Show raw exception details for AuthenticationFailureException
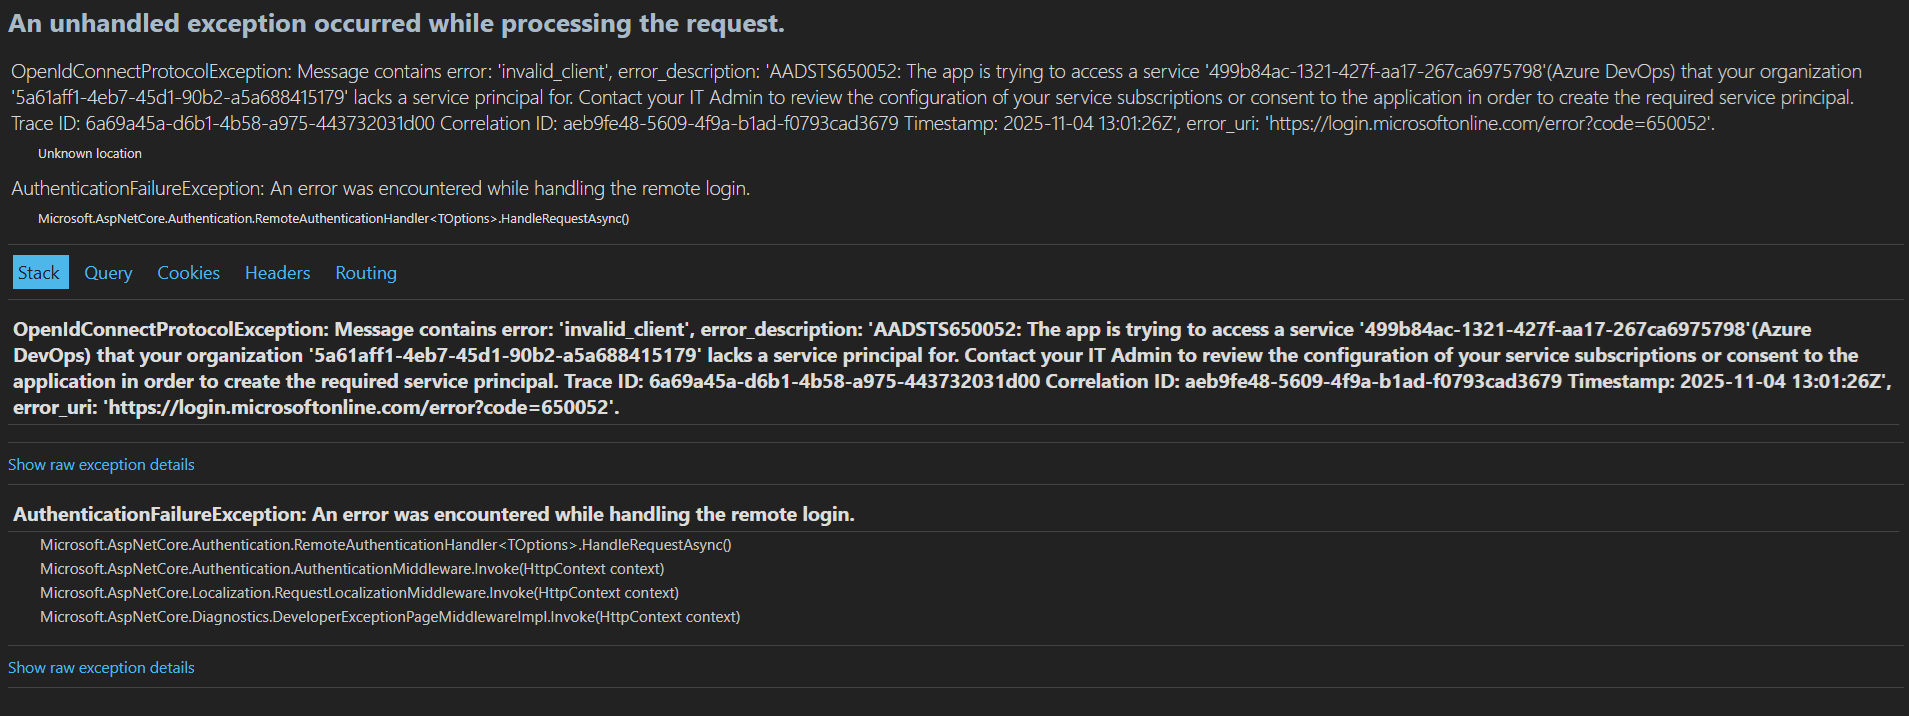Viewport: 1909px width, 716px height. point(101,668)
